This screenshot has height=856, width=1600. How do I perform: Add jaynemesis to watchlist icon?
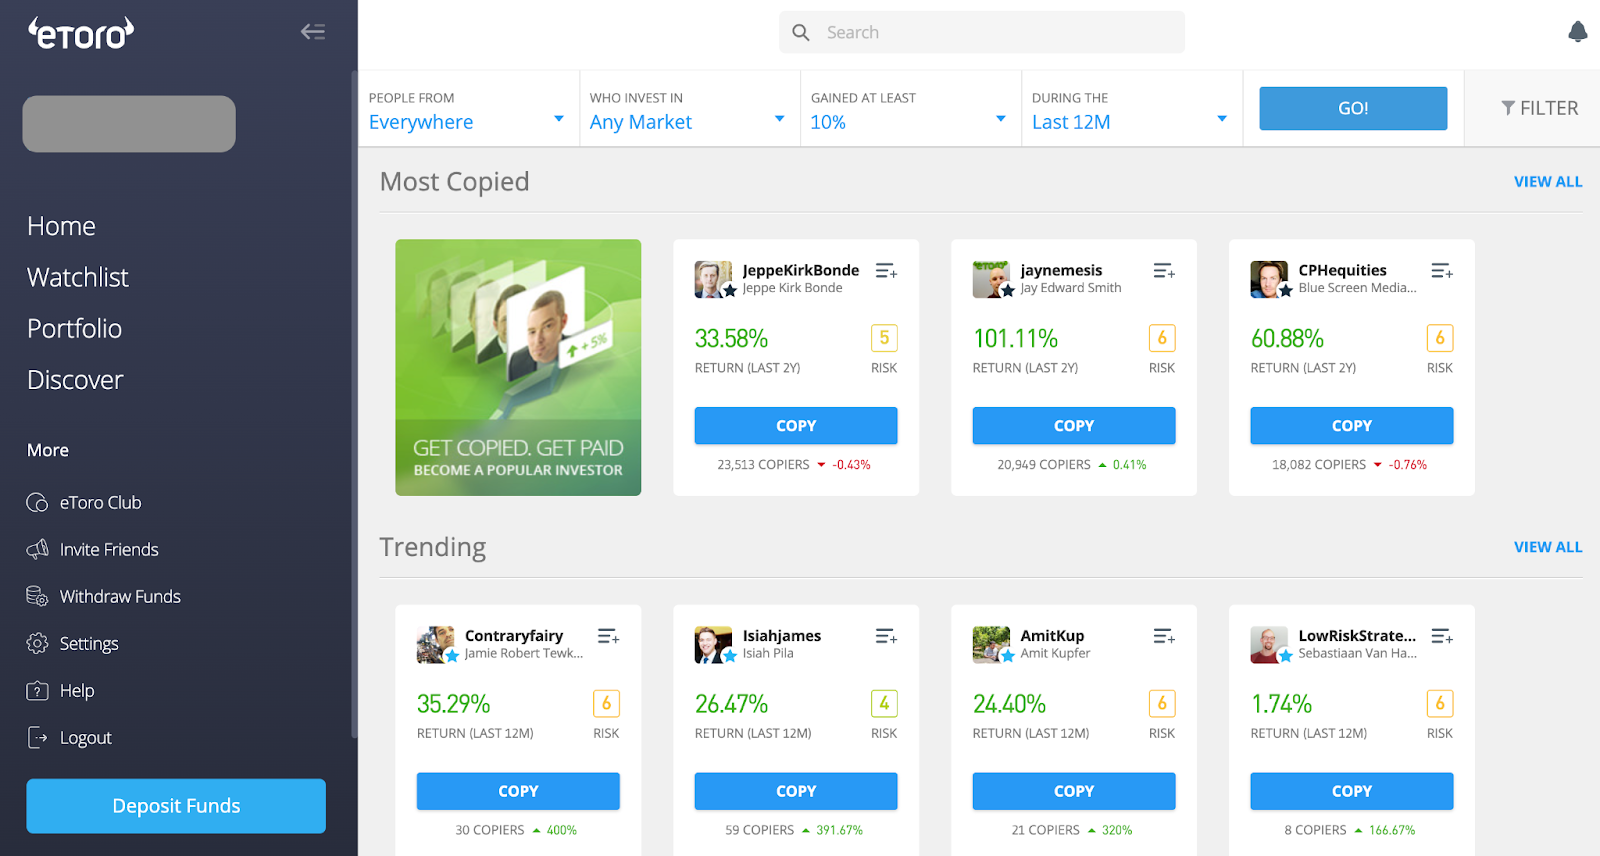click(1164, 271)
